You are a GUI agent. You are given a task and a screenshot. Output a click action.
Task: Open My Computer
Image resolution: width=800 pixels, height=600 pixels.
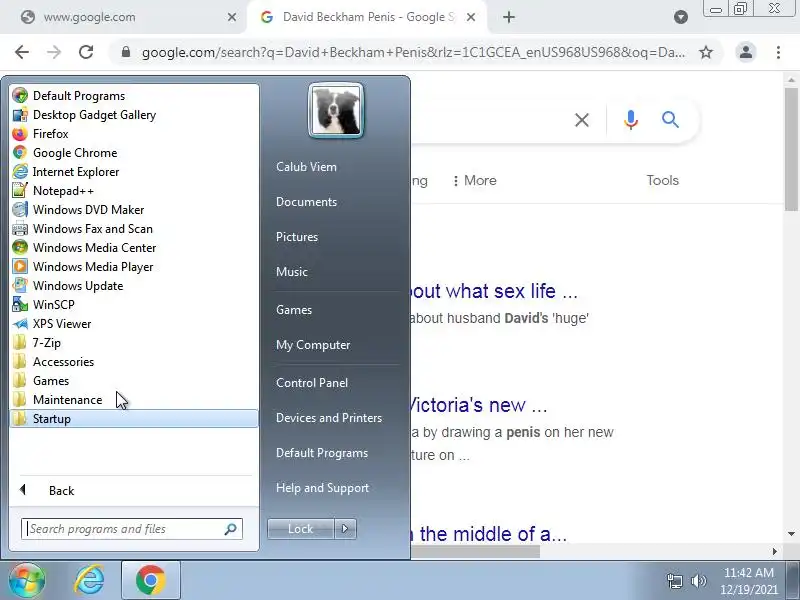(313, 345)
